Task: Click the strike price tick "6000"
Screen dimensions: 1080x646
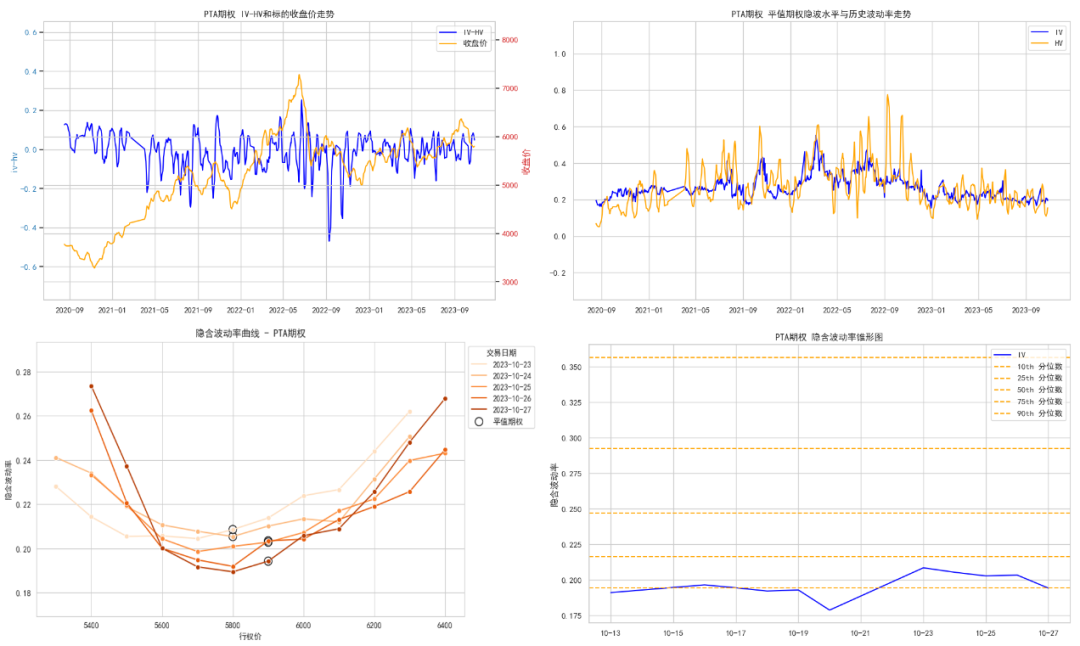Action: 303,626
